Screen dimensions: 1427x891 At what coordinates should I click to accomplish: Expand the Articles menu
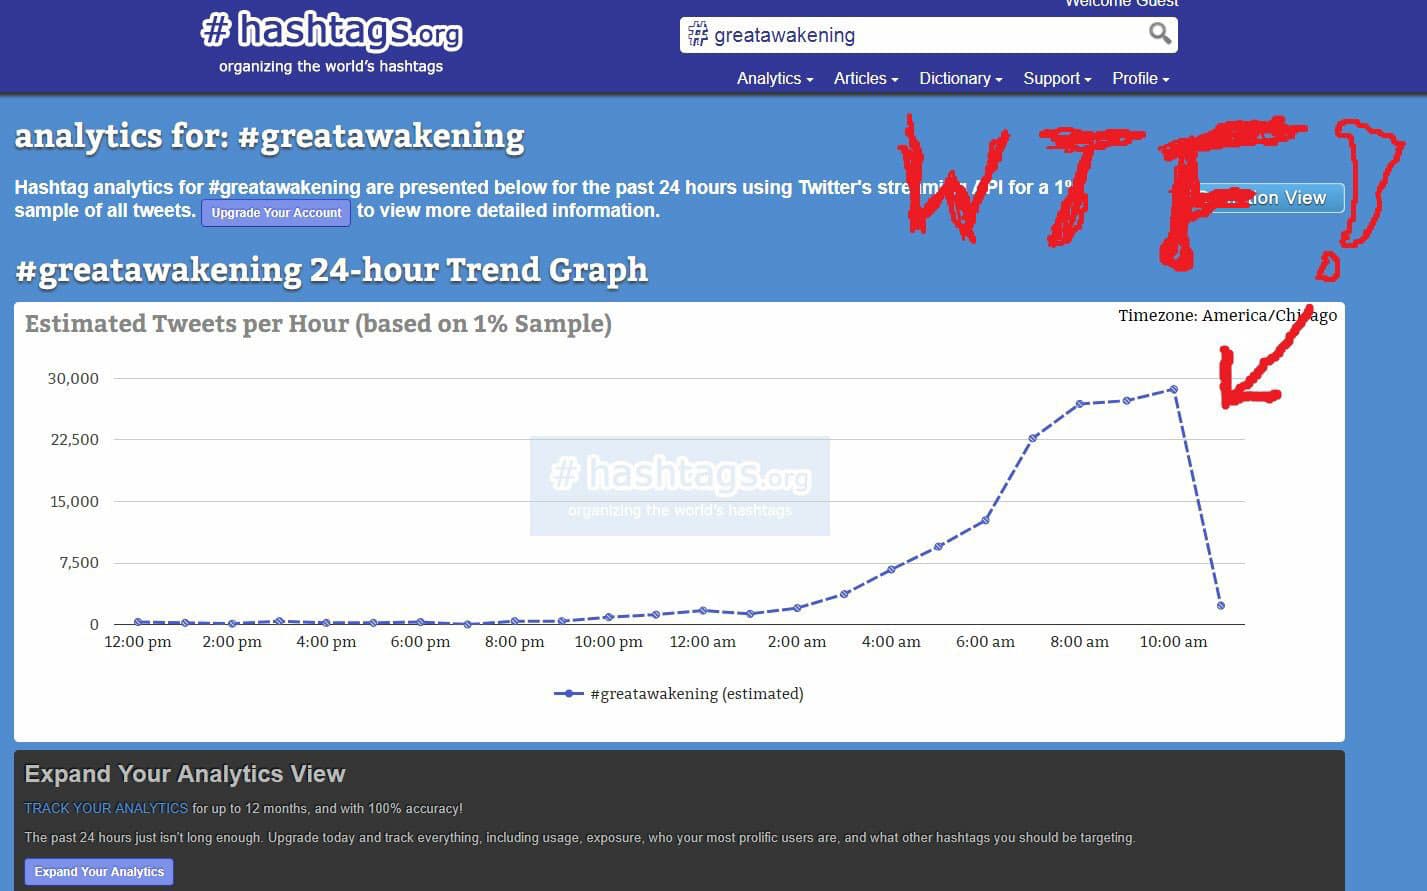865,78
